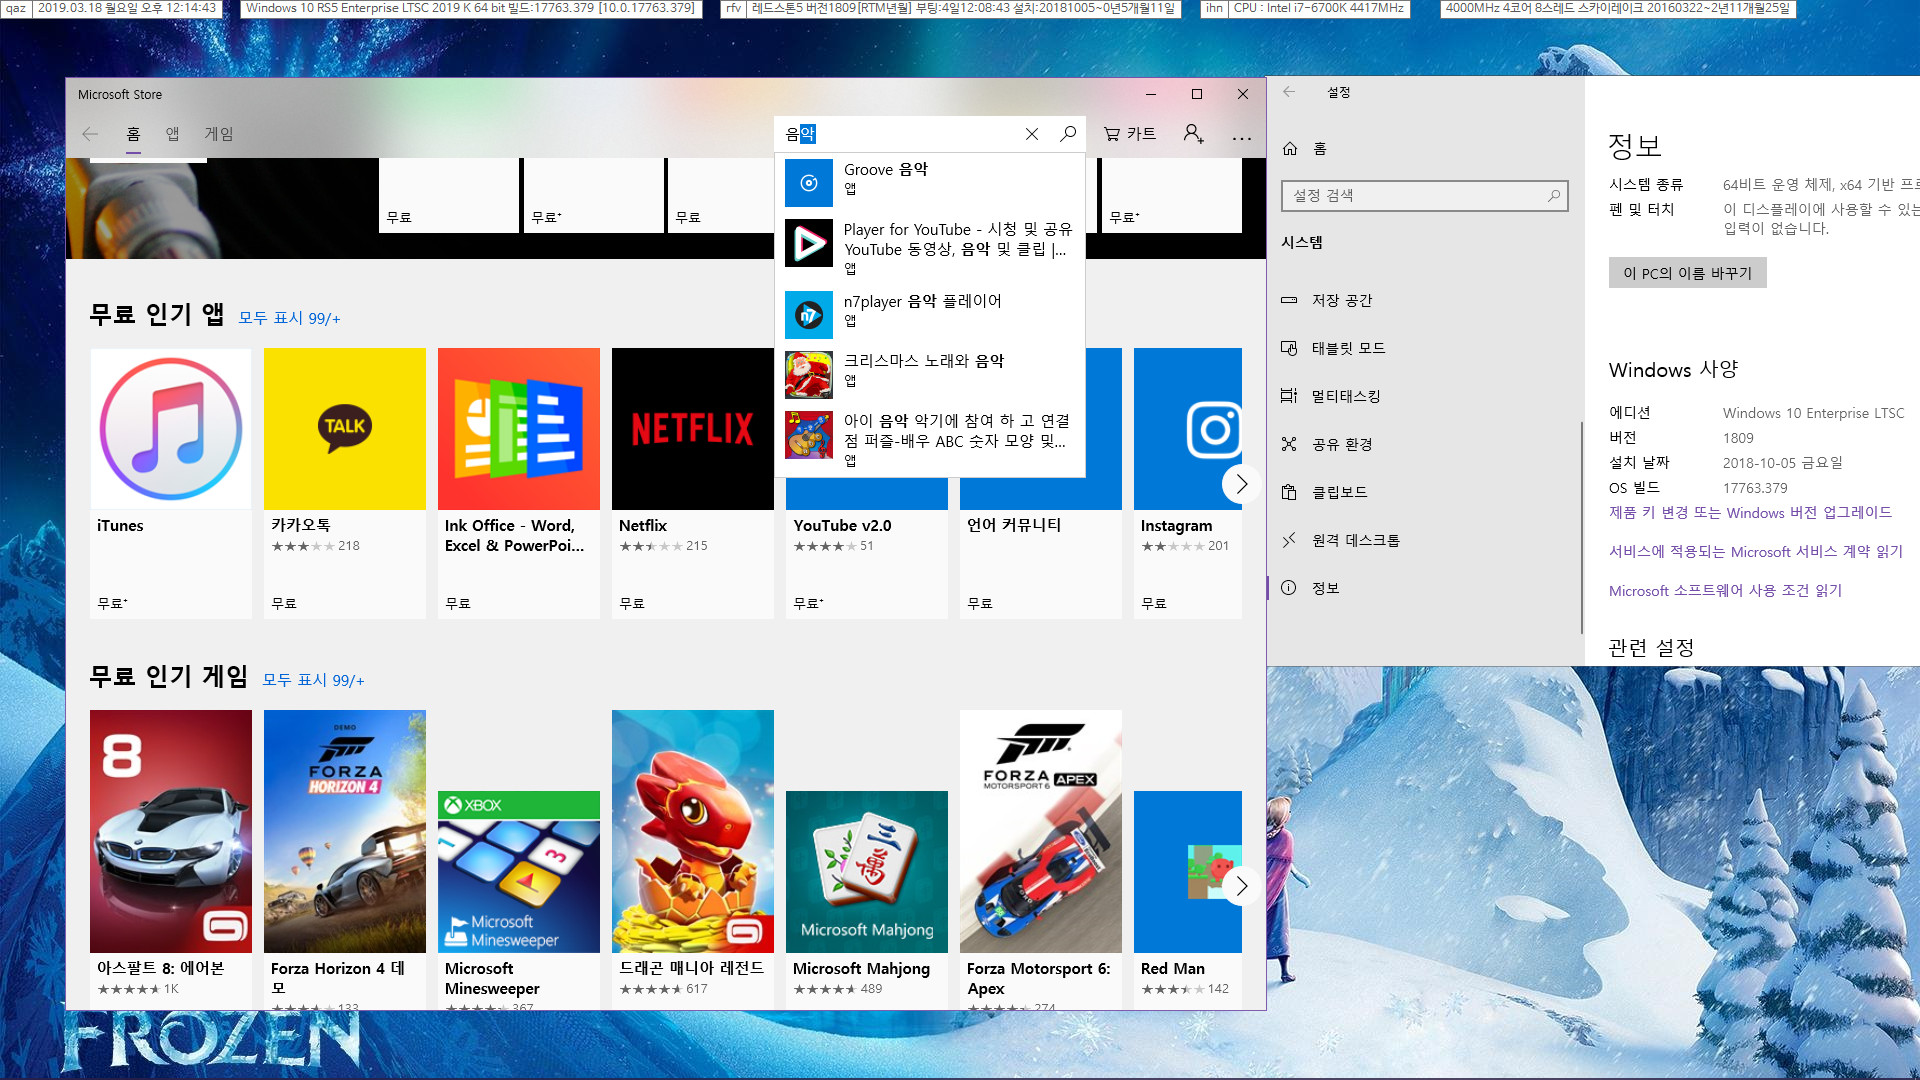The width and height of the screenshot is (1920, 1080).
Task: Clear the search box with the X icon
Action: tap(1032, 134)
